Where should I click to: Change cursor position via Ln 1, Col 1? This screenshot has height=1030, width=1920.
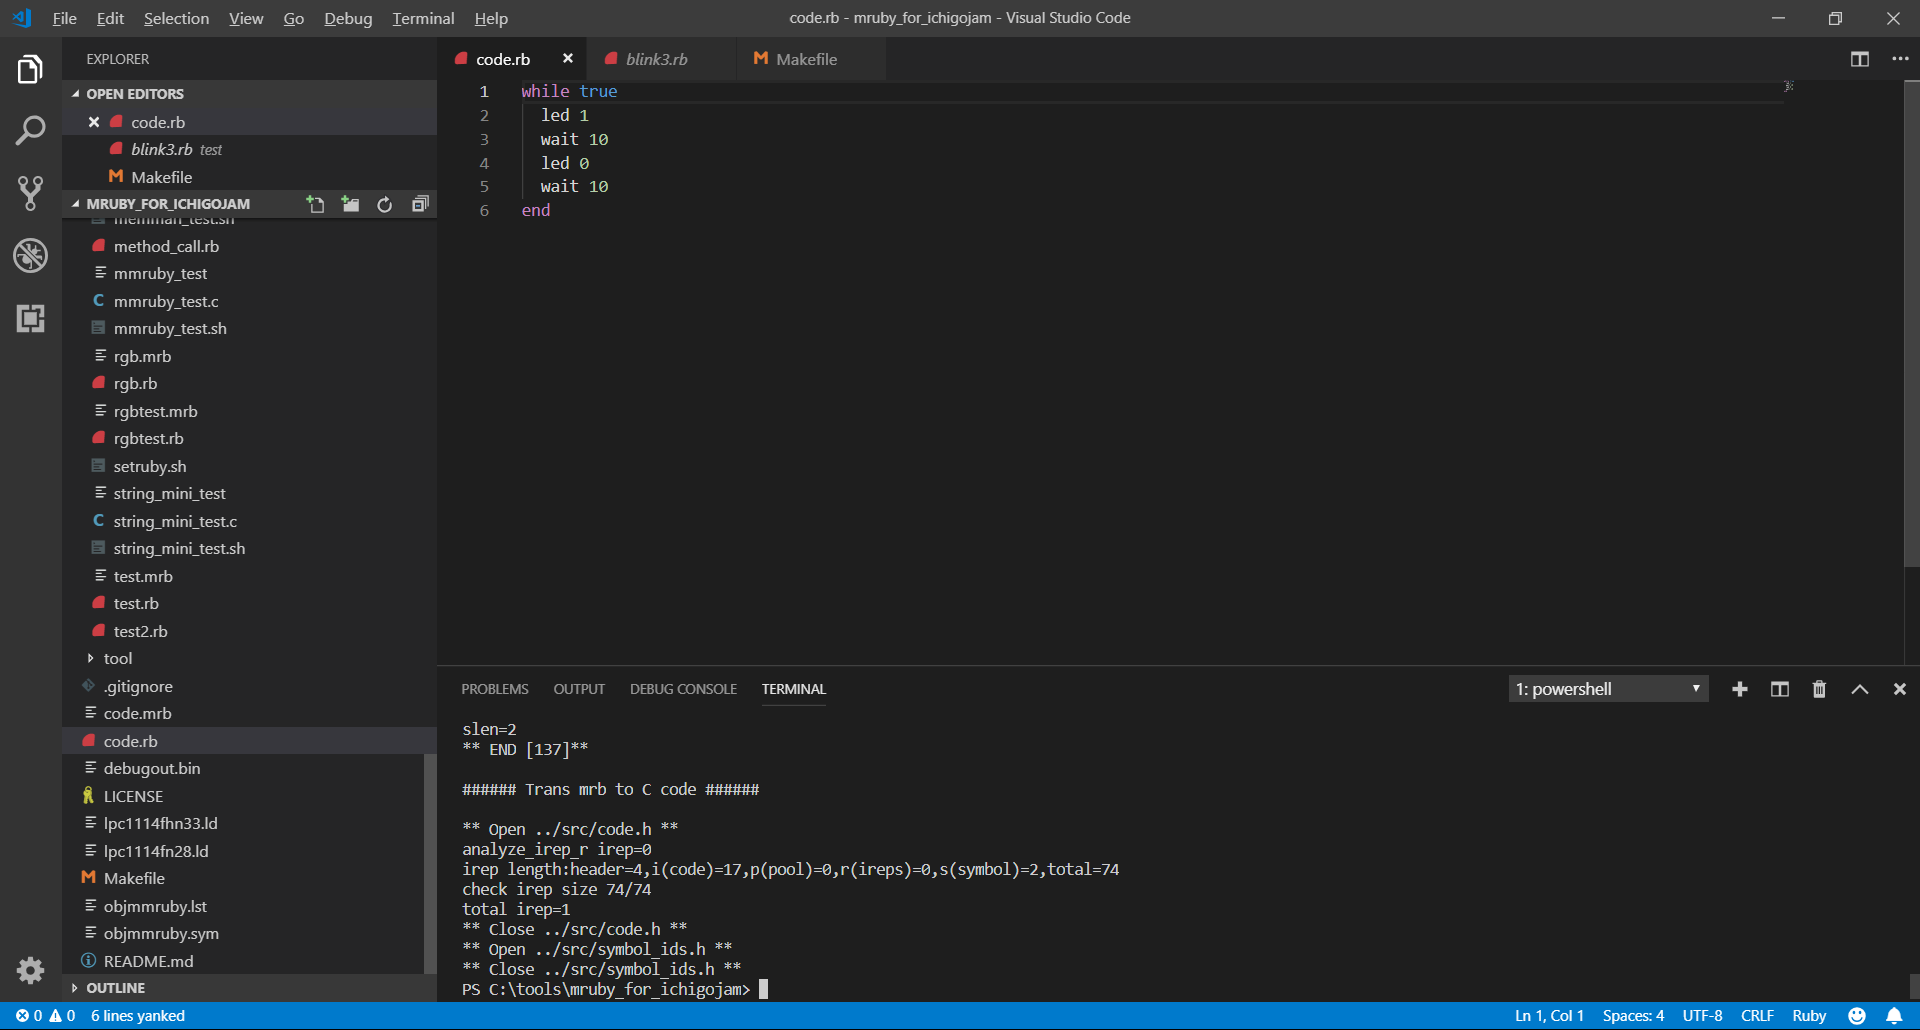[1549, 1016]
